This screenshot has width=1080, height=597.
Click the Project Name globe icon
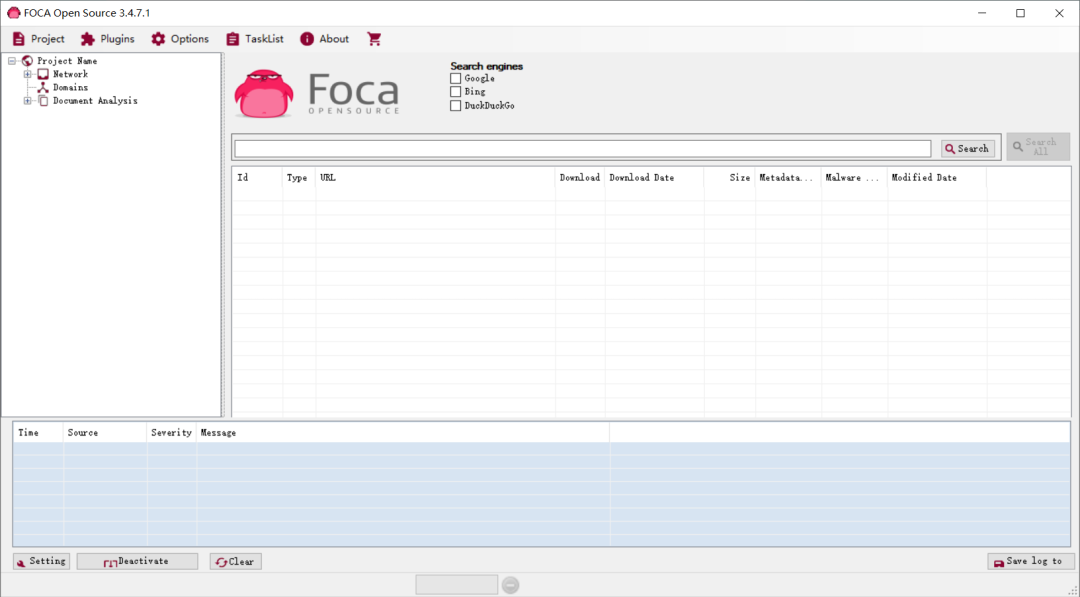point(28,61)
